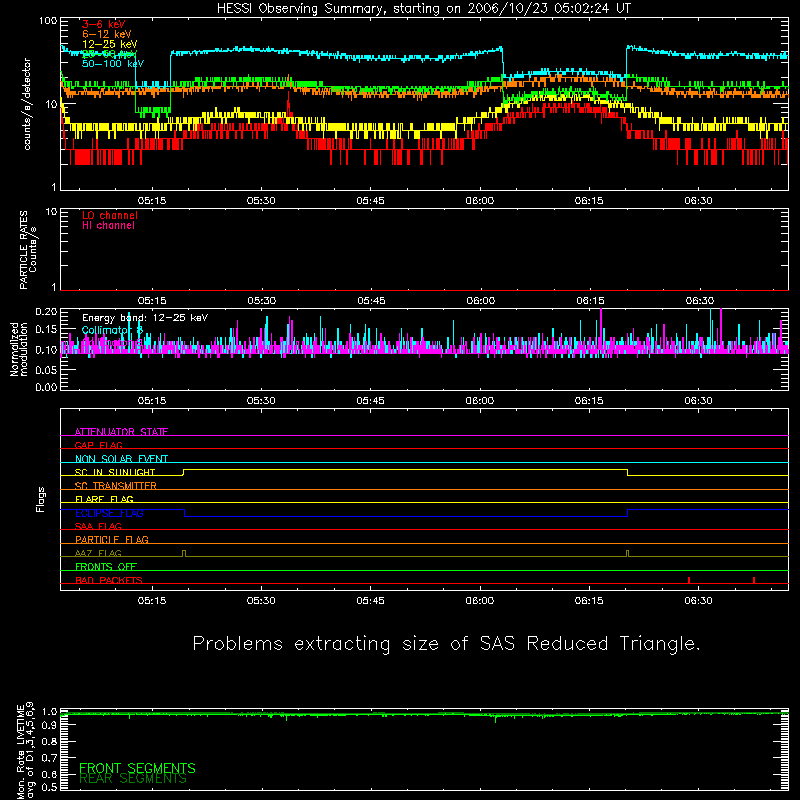Select the GAP FLAG label
Viewport: 800px width, 800px height.
98,445
